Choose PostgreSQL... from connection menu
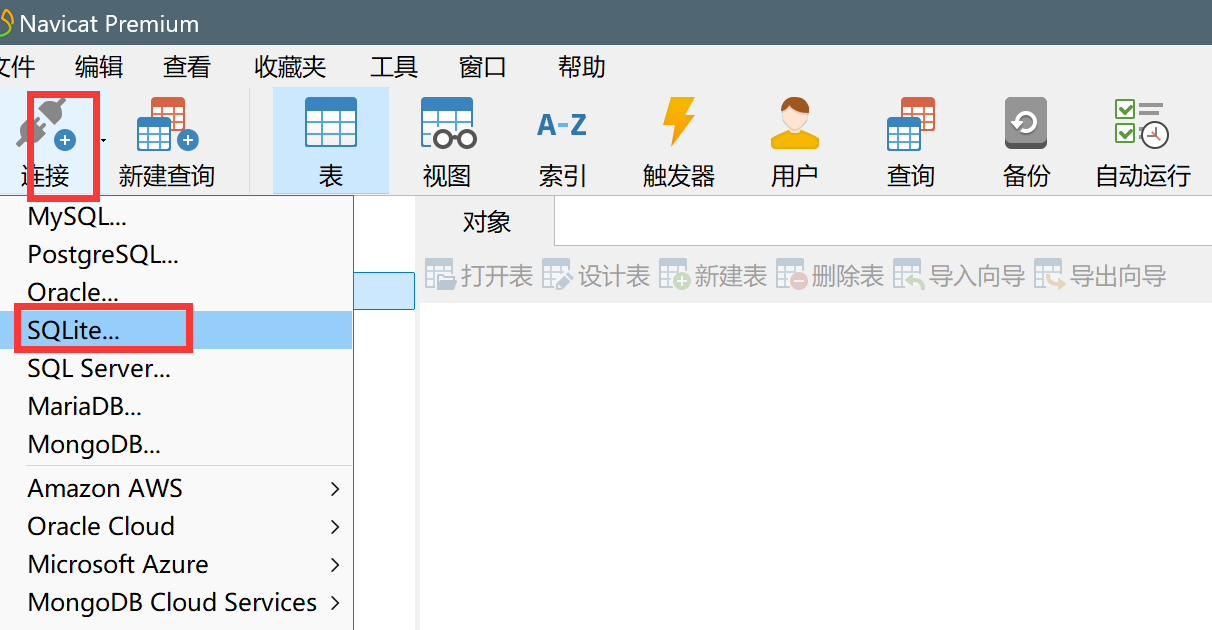This screenshot has width=1212, height=630. (x=178, y=254)
